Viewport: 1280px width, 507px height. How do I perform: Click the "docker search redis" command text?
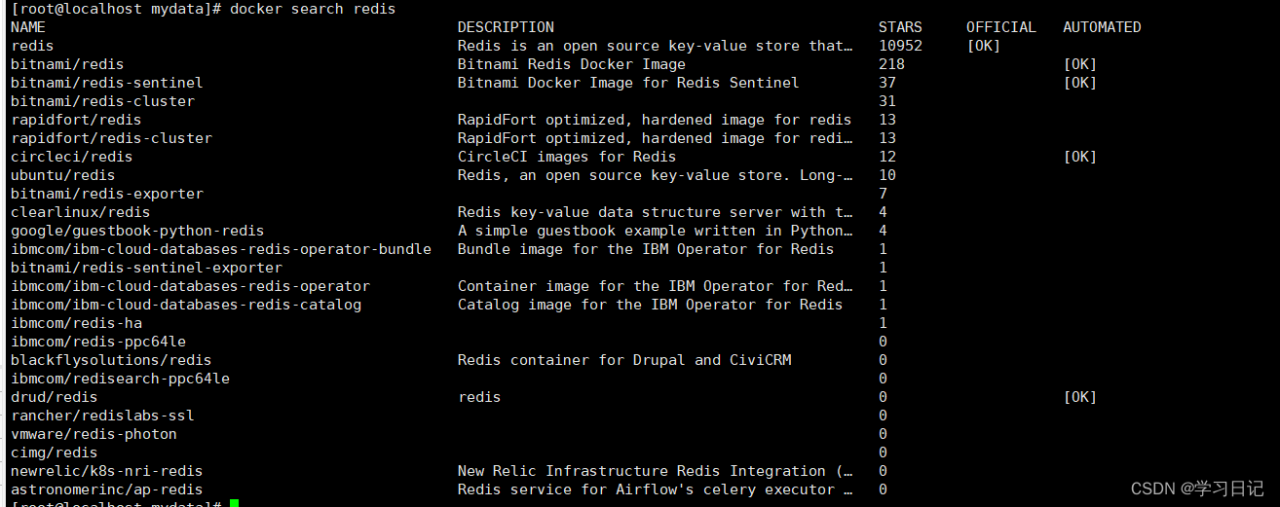[312, 9]
